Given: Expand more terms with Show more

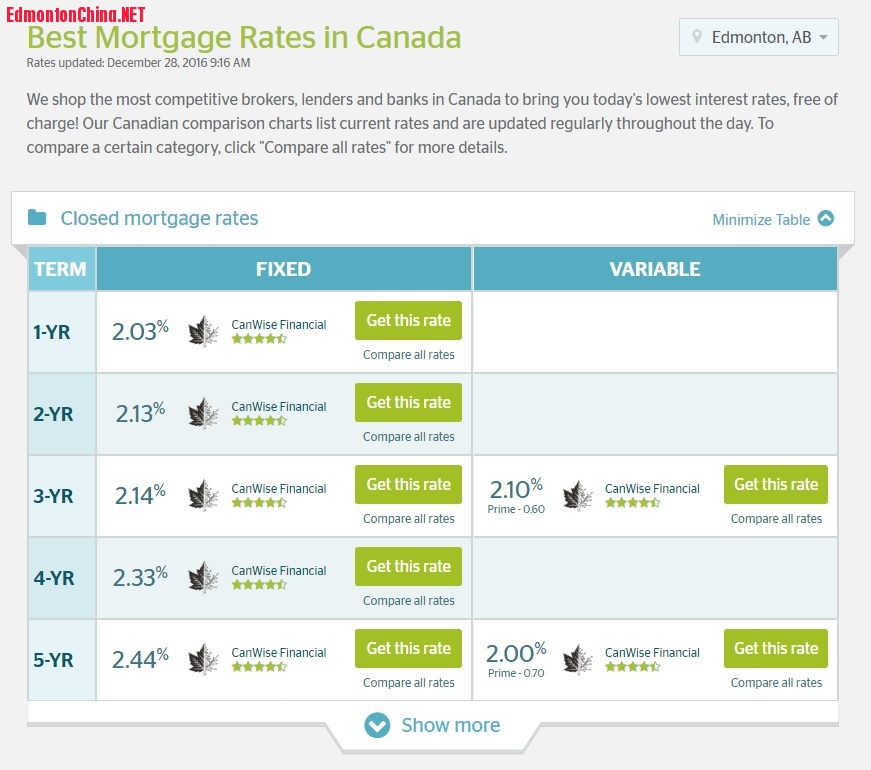Looking at the screenshot, I should tap(450, 726).
